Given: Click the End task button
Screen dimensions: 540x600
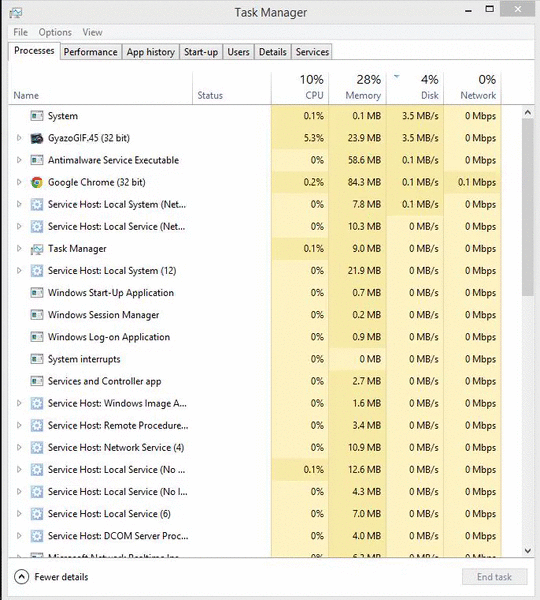Looking at the screenshot, I should click(x=494, y=577).
